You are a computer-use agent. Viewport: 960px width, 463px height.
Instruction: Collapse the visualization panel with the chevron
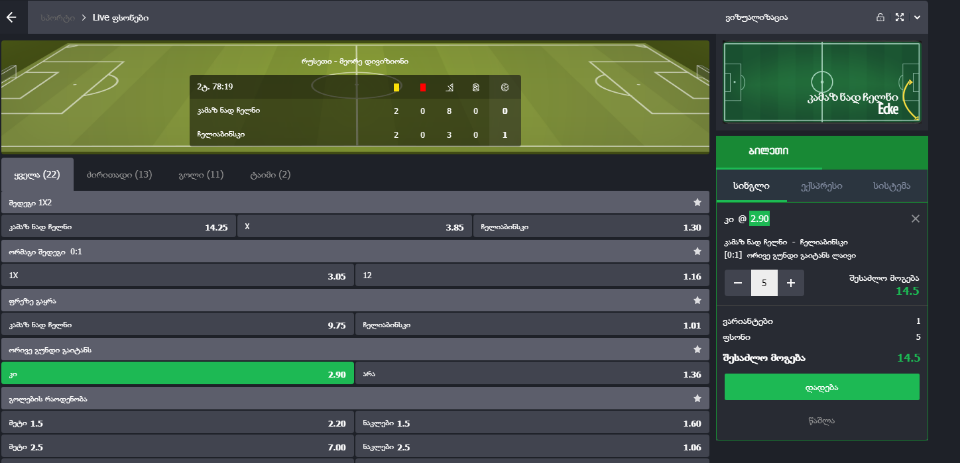coord(917,18)
